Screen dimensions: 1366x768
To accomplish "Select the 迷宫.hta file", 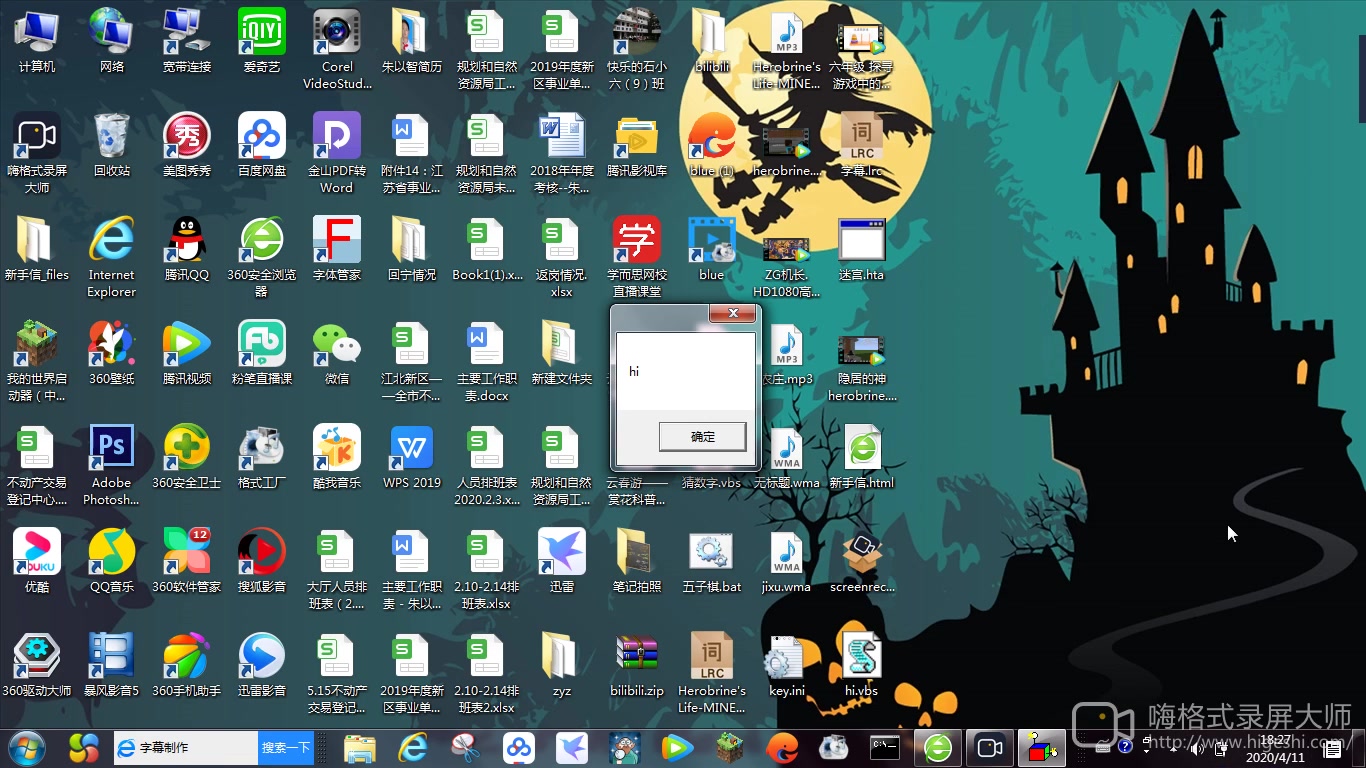I will pyautogui.click(x=862, y=249).
